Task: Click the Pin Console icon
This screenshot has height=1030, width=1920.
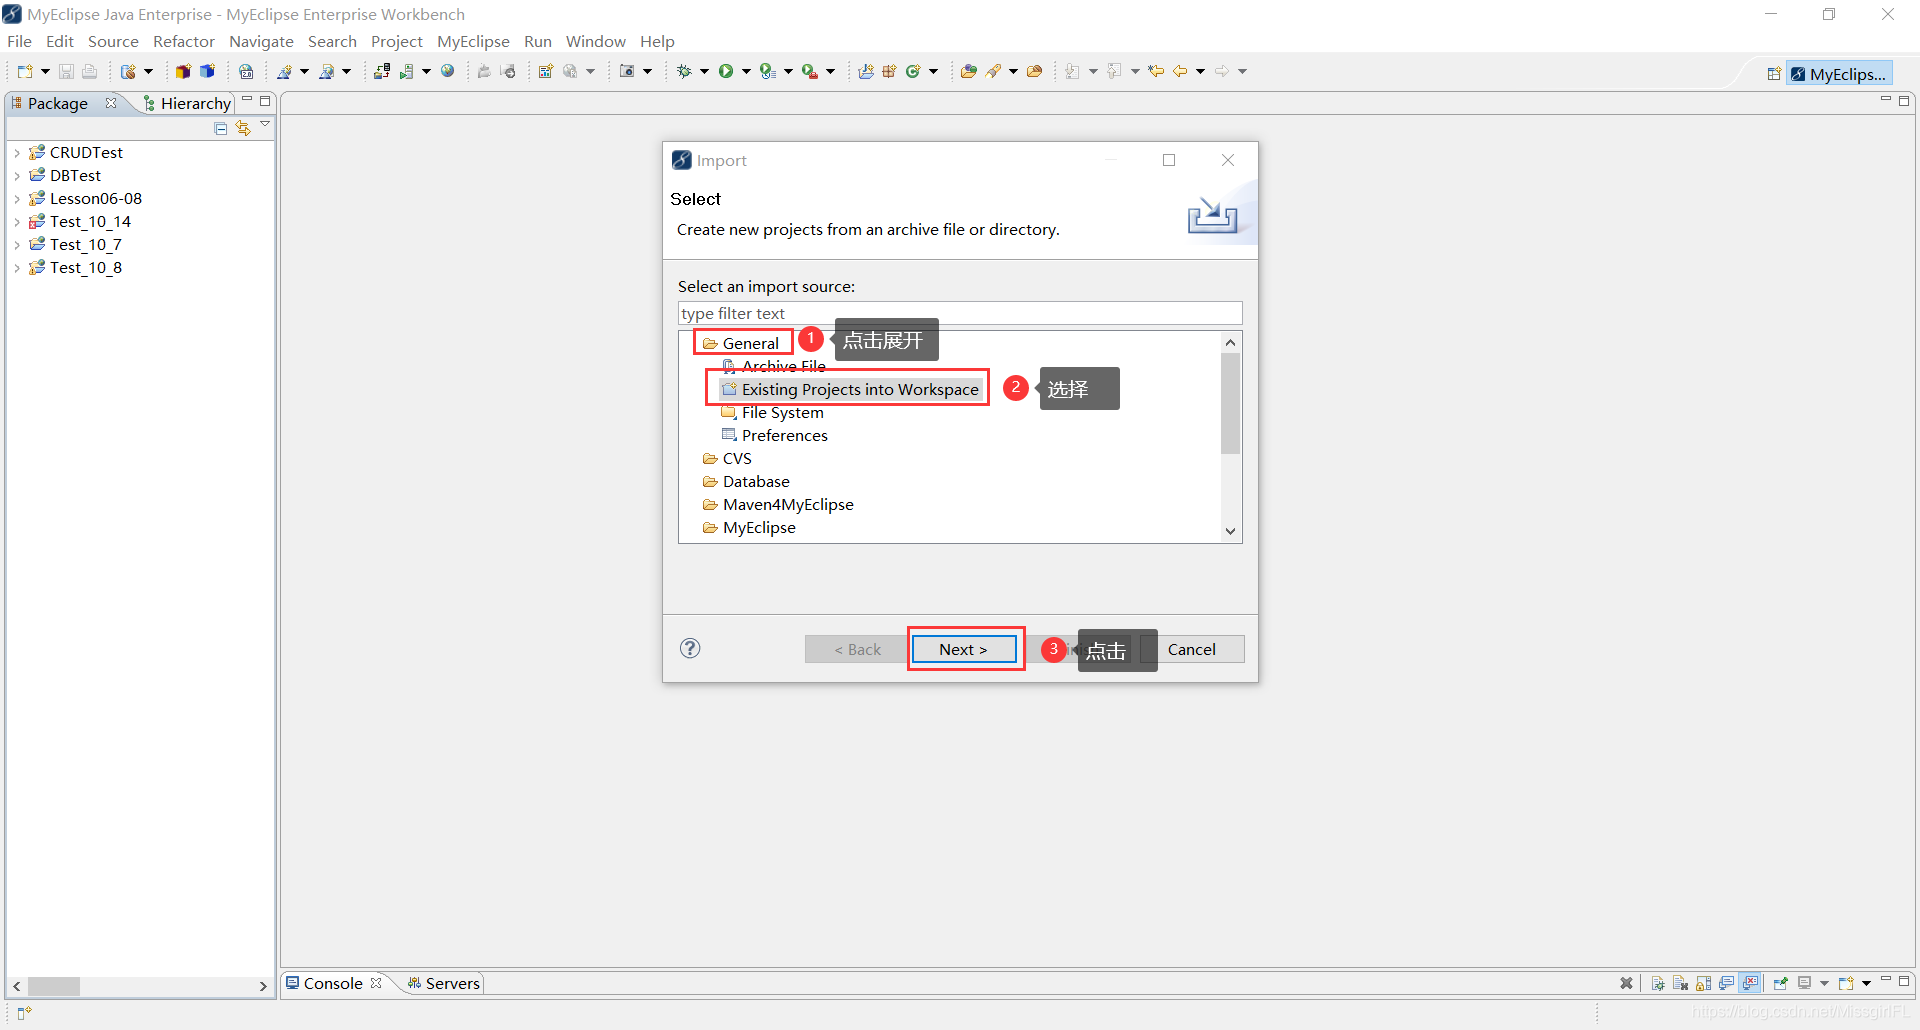Action: point(1781,983)
